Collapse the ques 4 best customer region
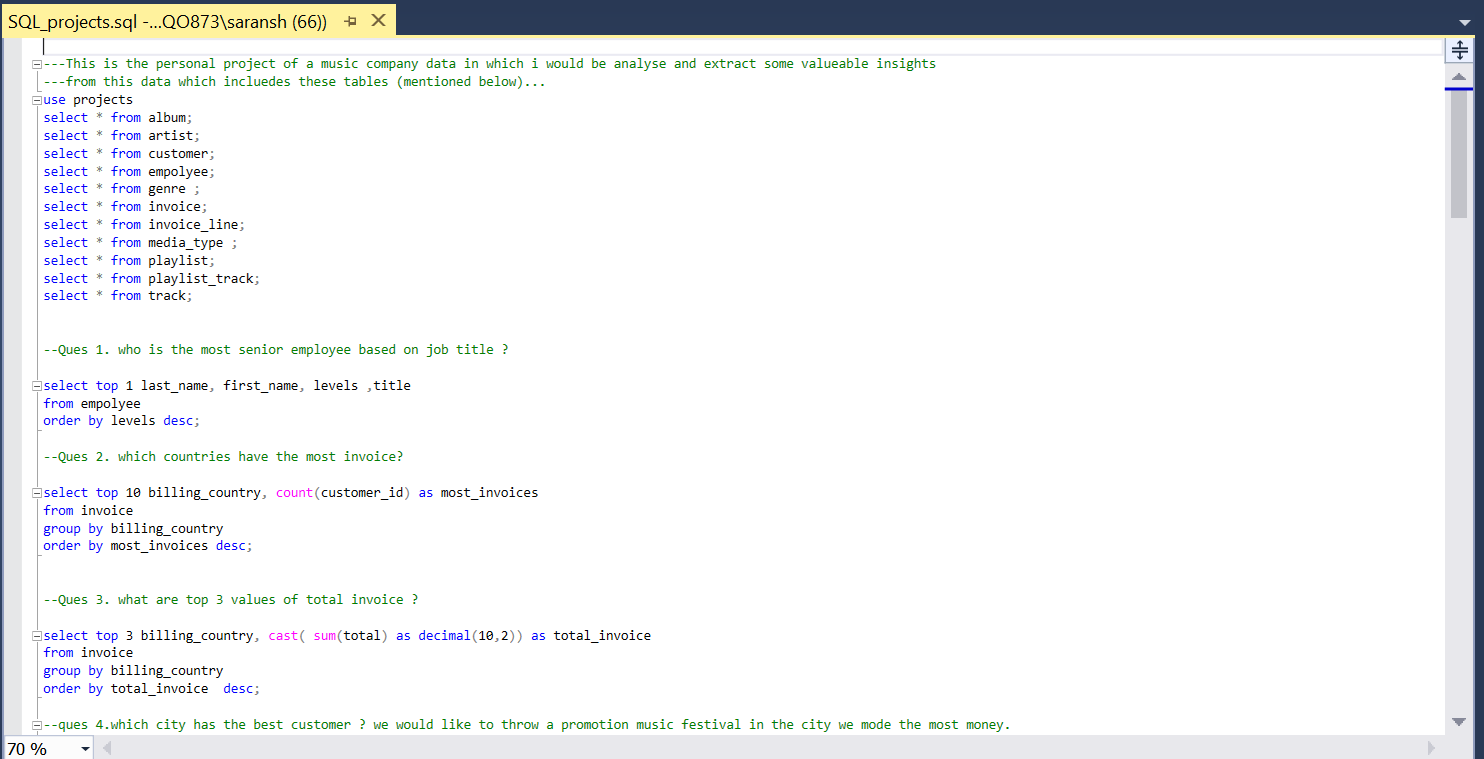Viewport: 1484px width, 759px height. tap(35, 724)
